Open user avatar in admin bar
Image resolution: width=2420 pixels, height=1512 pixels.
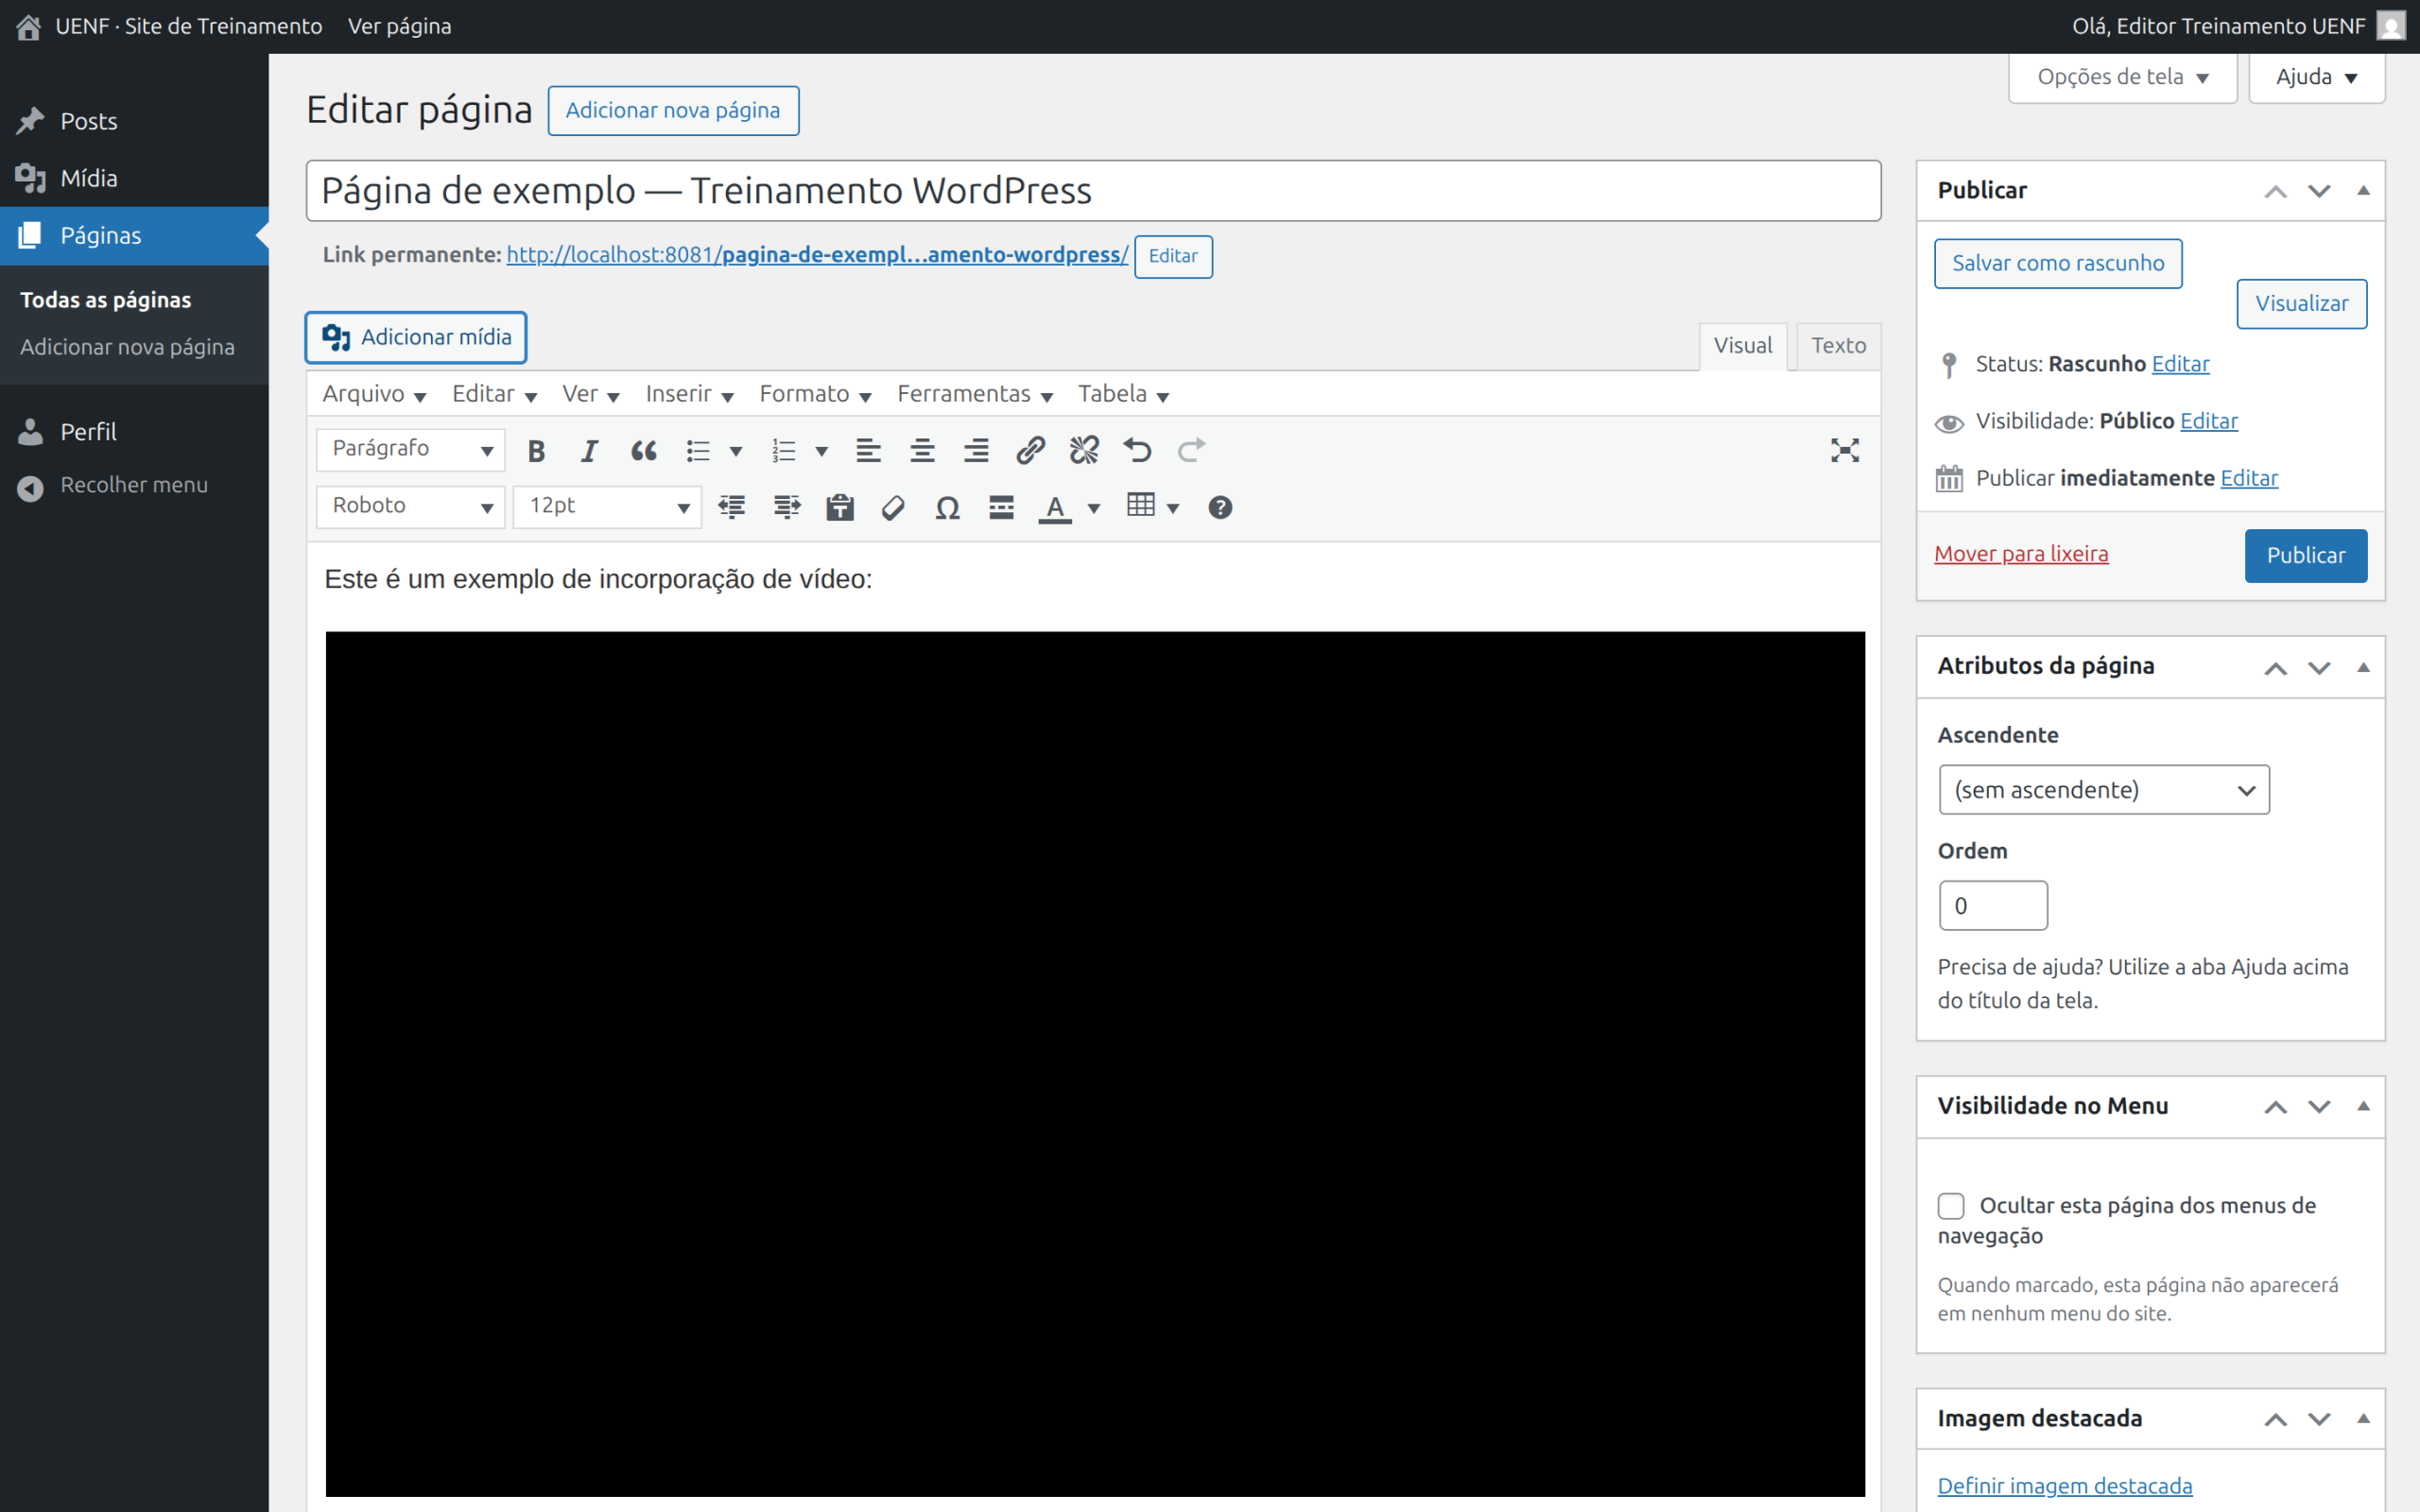(x=2390, y=26)
